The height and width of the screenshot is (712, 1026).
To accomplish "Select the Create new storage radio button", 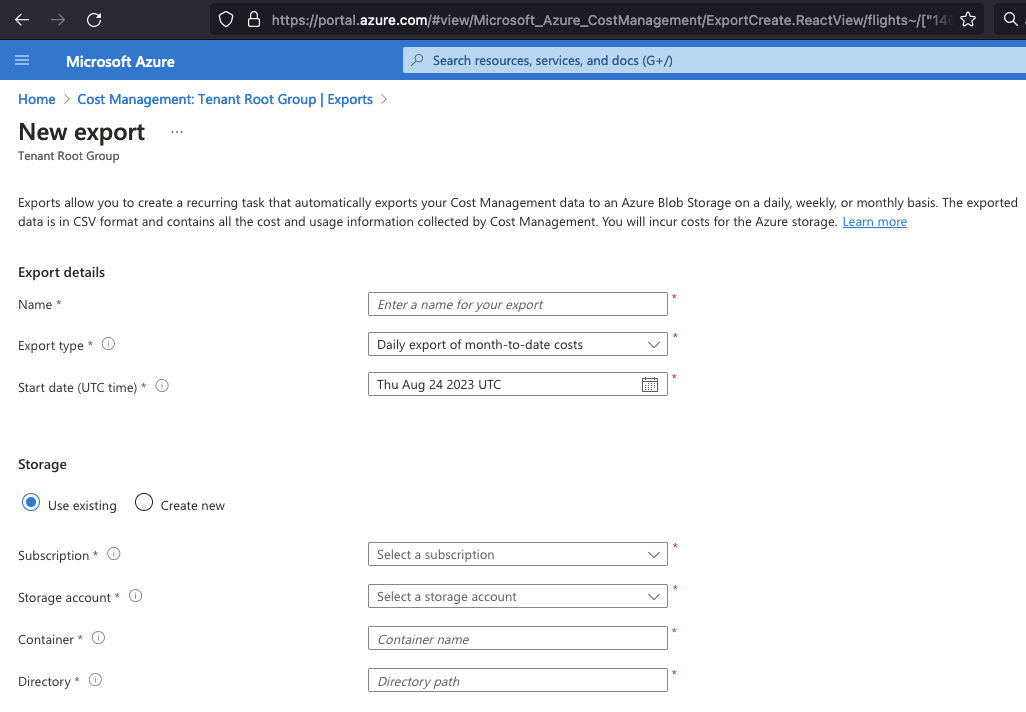I will (x=144, y=502).
